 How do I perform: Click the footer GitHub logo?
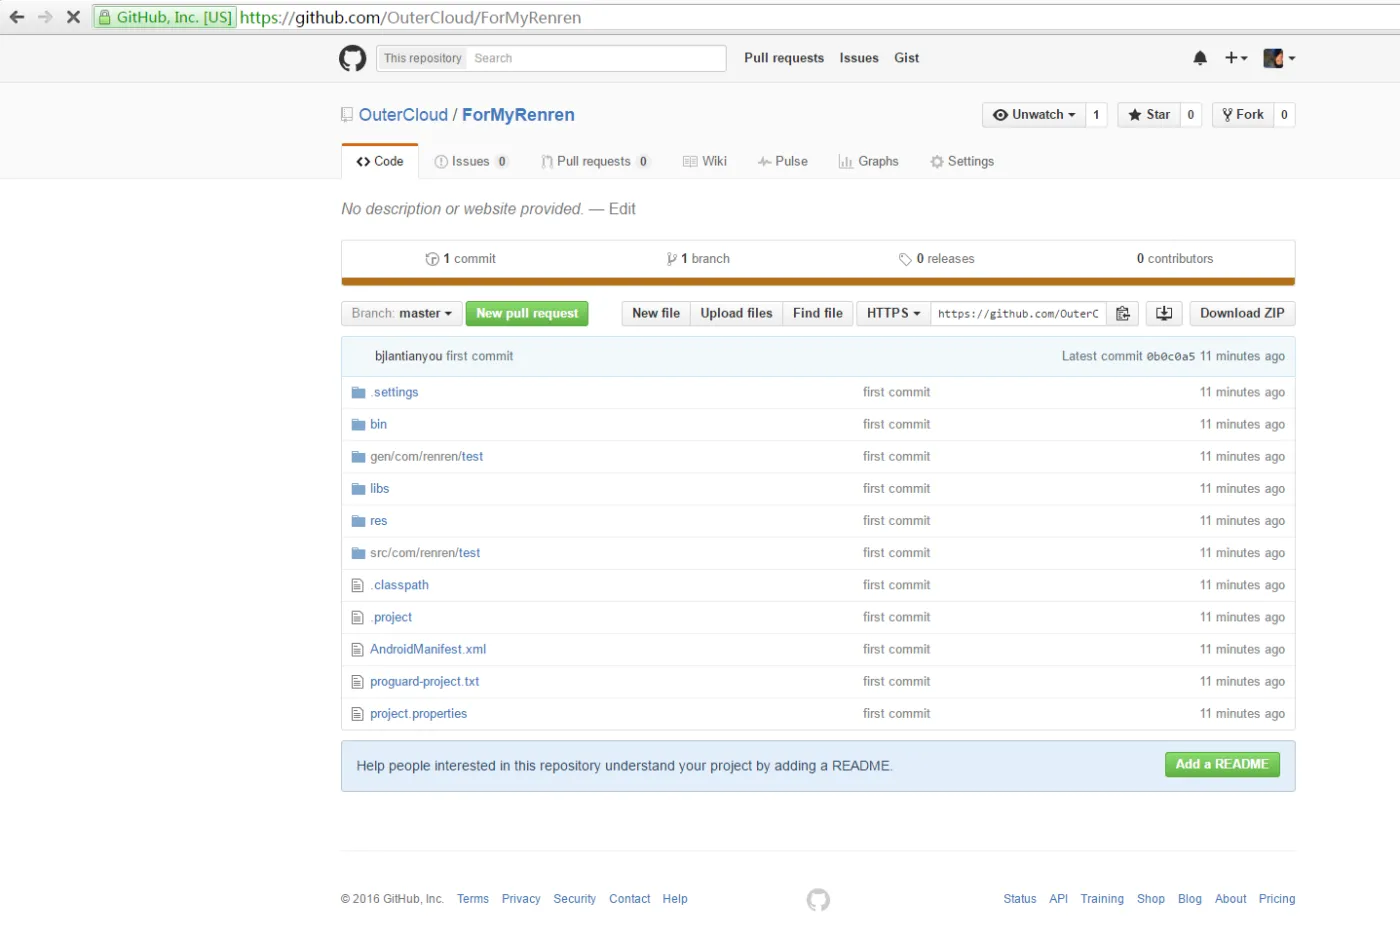(x=818, y=899)
